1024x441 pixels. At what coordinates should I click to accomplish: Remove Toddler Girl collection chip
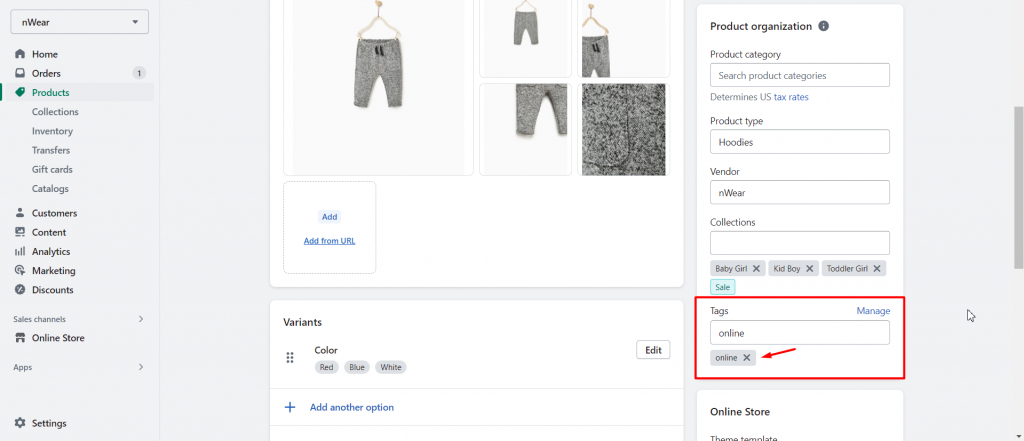pyautogui.click(x=877, y=269)
